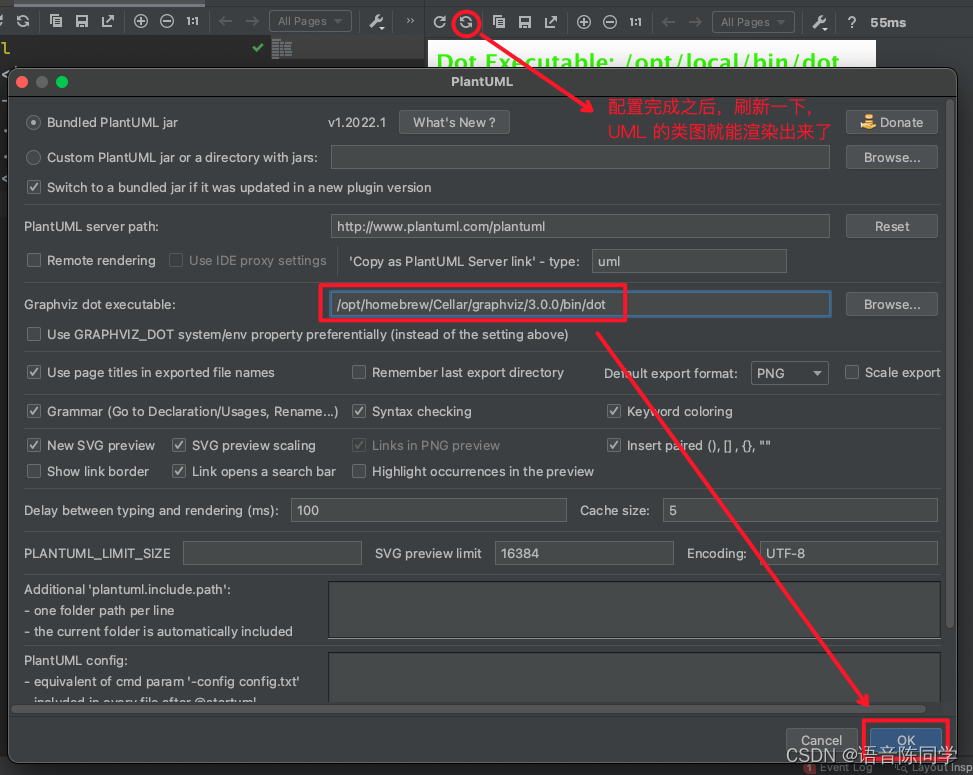This screenshot has height=775, width=973.
Task: Click the refresh icon in the left preview toolbar
Action: 23,22
